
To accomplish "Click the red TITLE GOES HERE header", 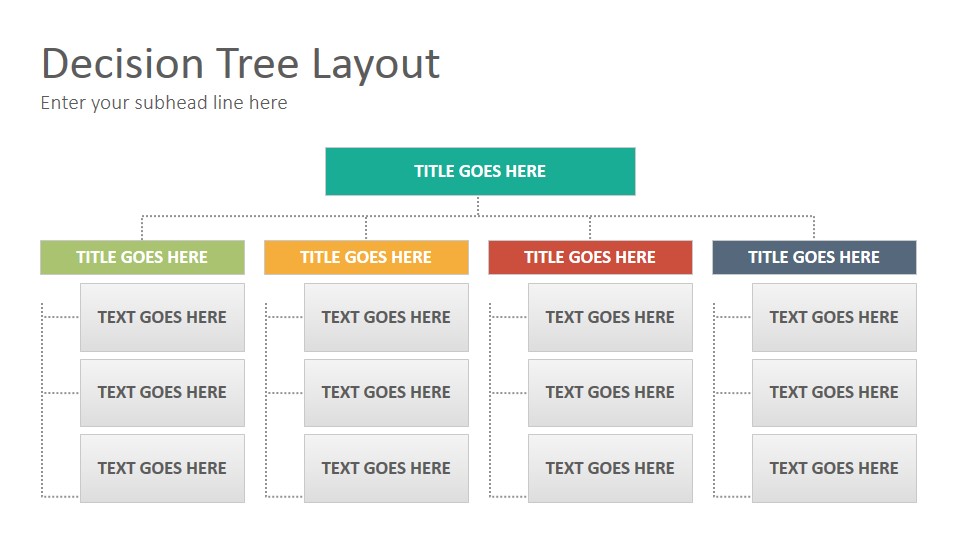I will [x=590, y=257].
